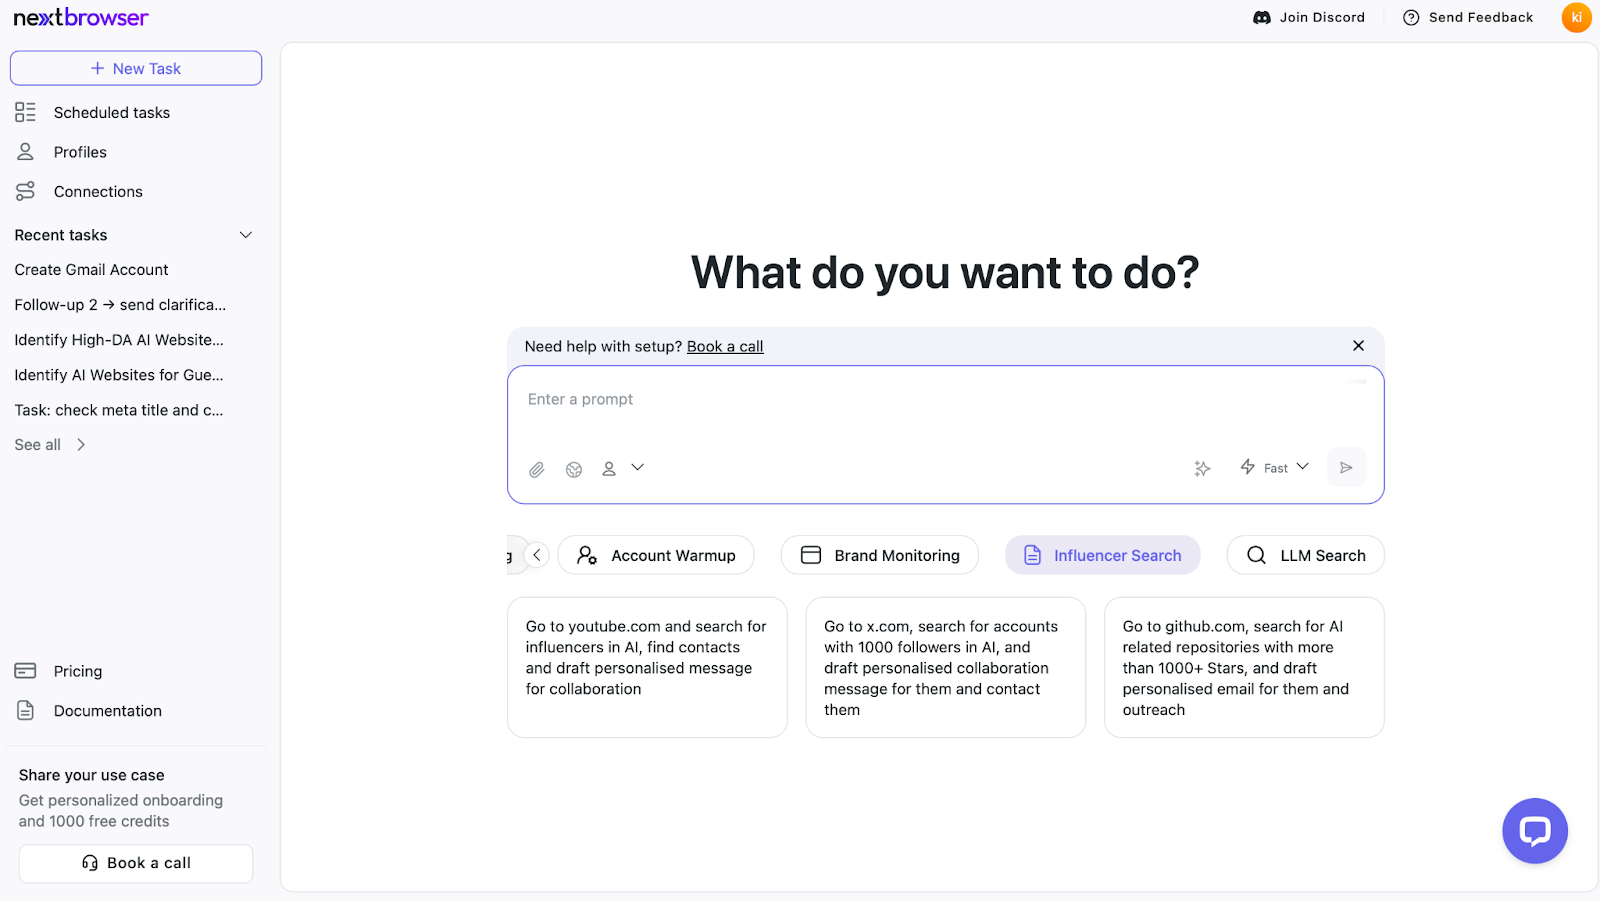
Task: Click the send prompt arrow button
Action: (1346, 467)
